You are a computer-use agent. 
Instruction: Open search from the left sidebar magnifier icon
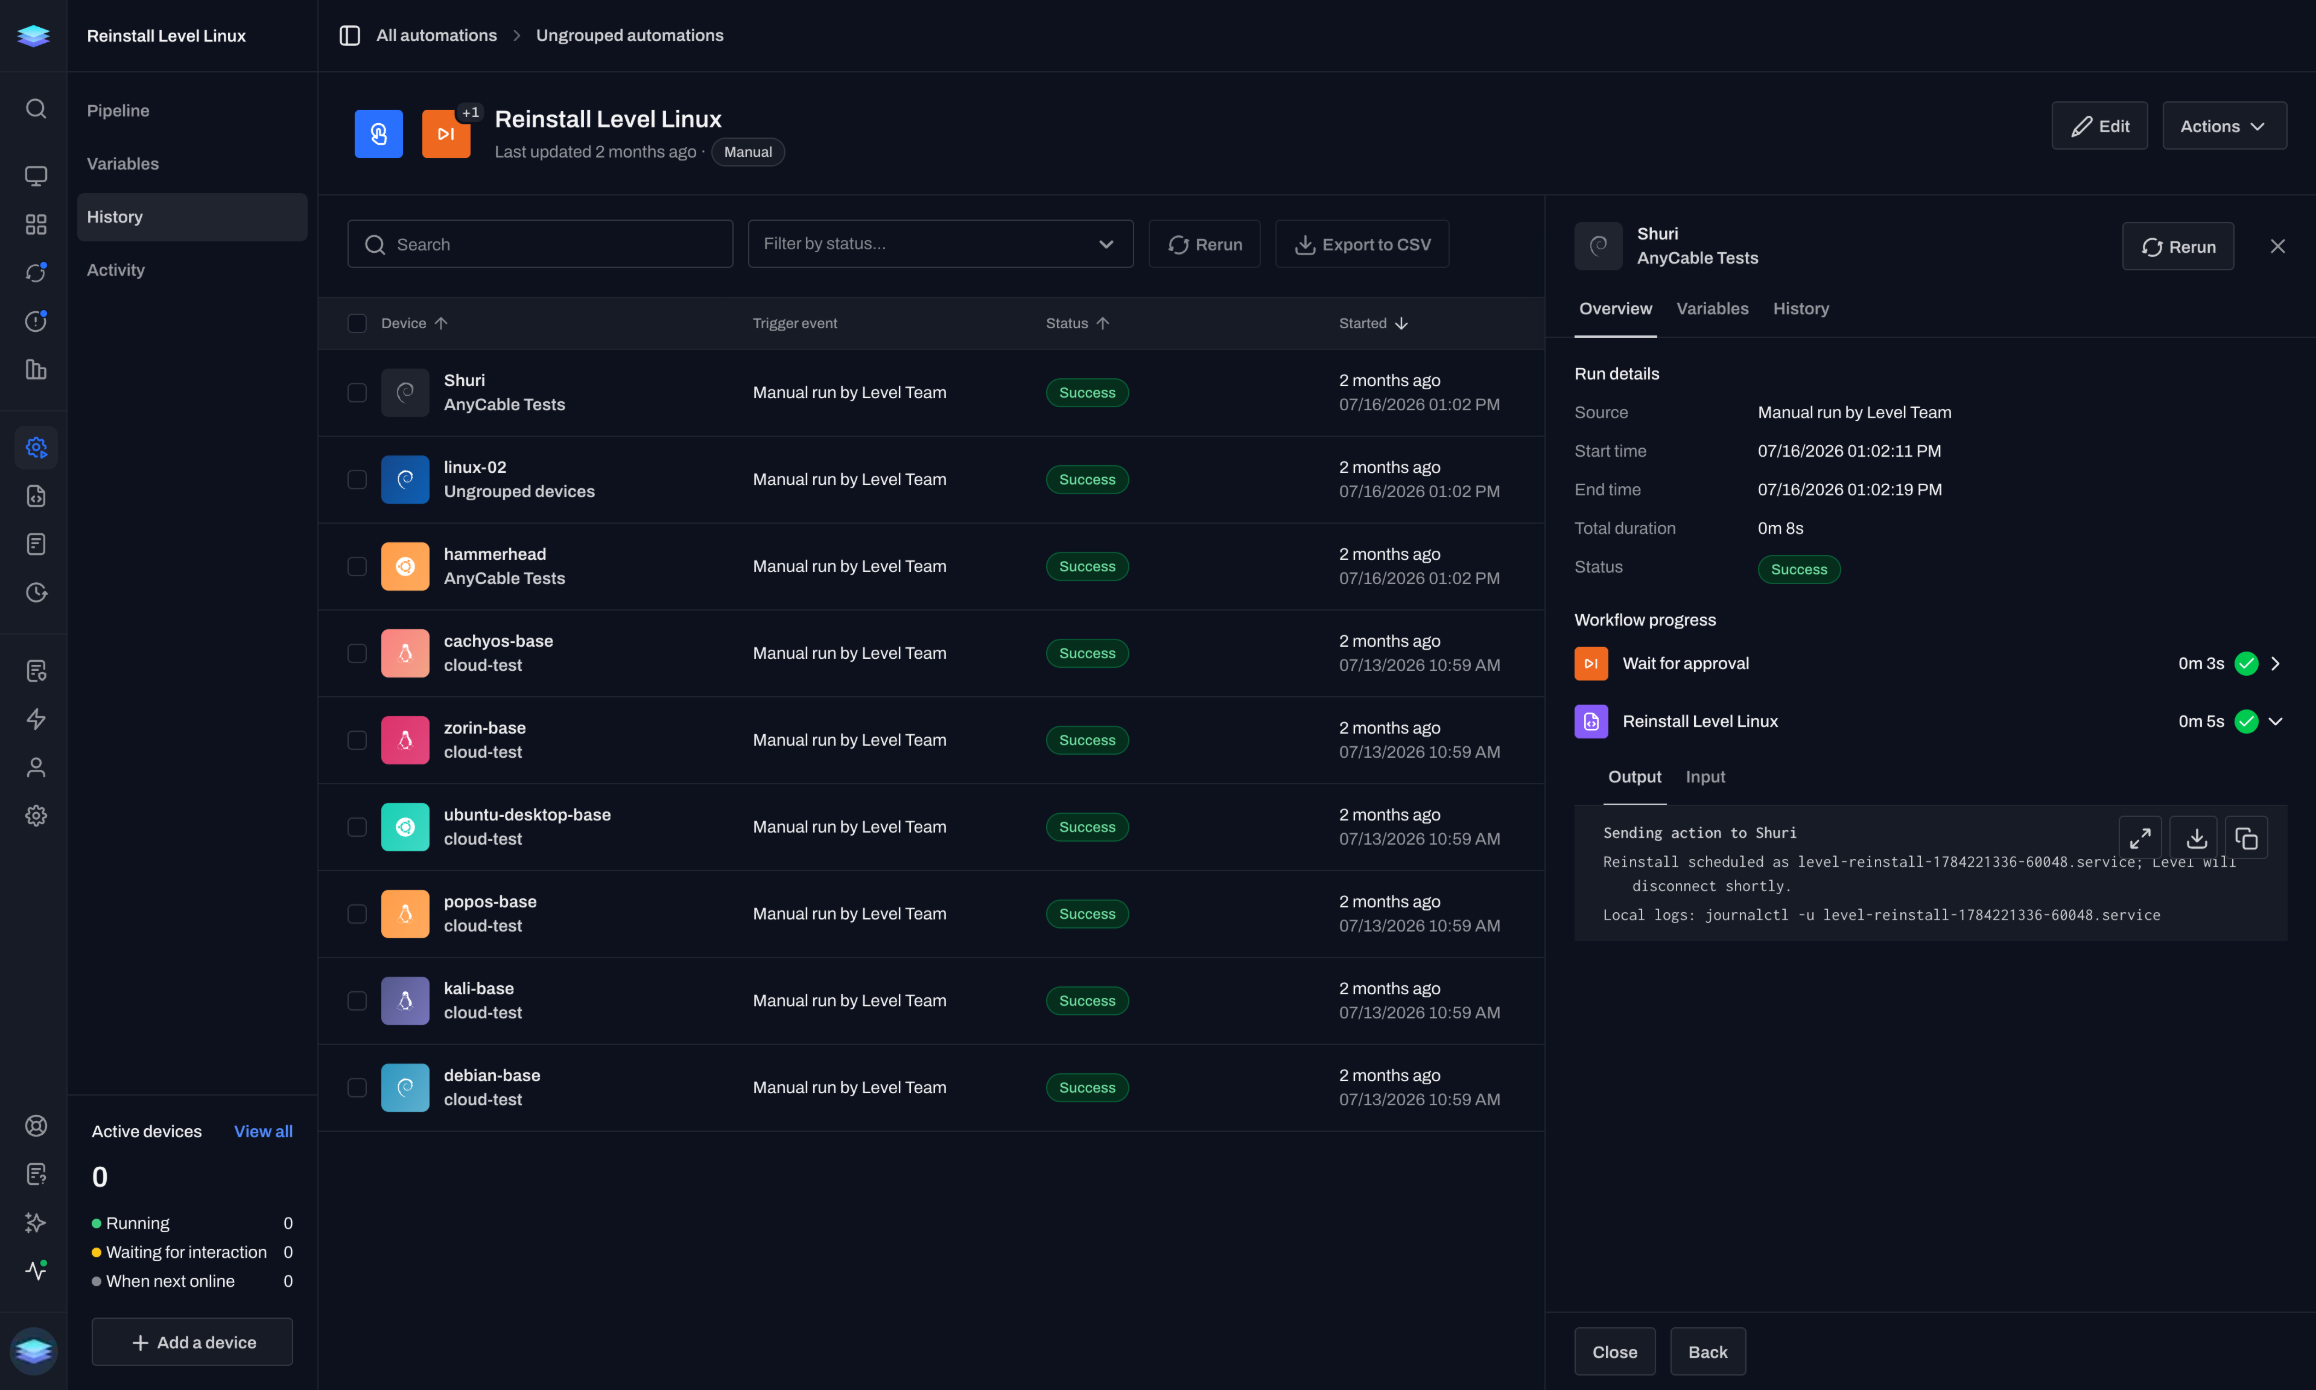(36, 109)
